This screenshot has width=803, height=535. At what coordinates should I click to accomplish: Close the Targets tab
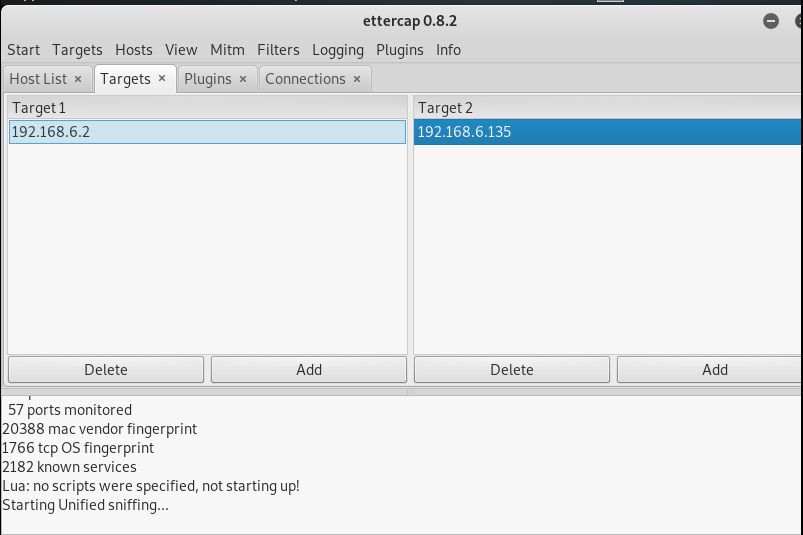(x=162, y=78)
